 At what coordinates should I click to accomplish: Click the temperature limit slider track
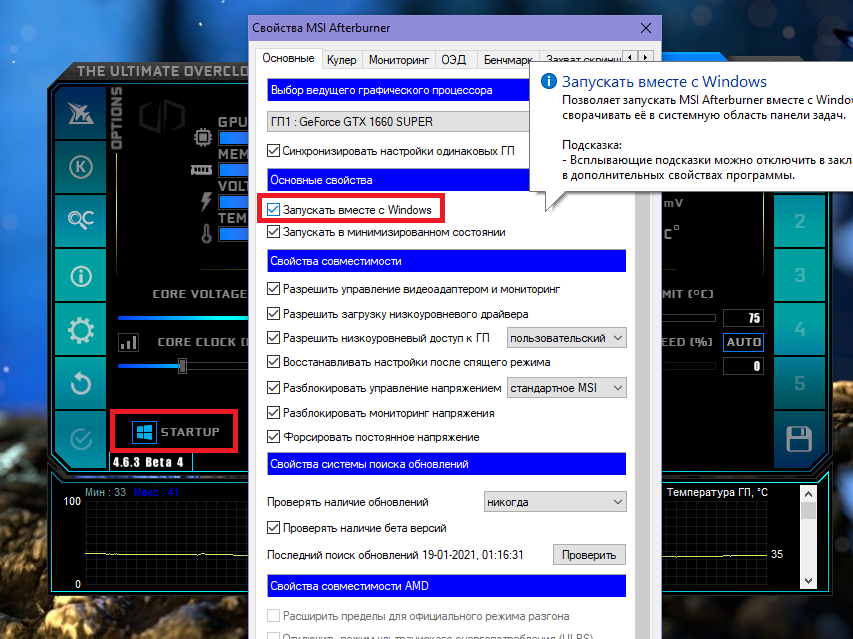[689, 318]
